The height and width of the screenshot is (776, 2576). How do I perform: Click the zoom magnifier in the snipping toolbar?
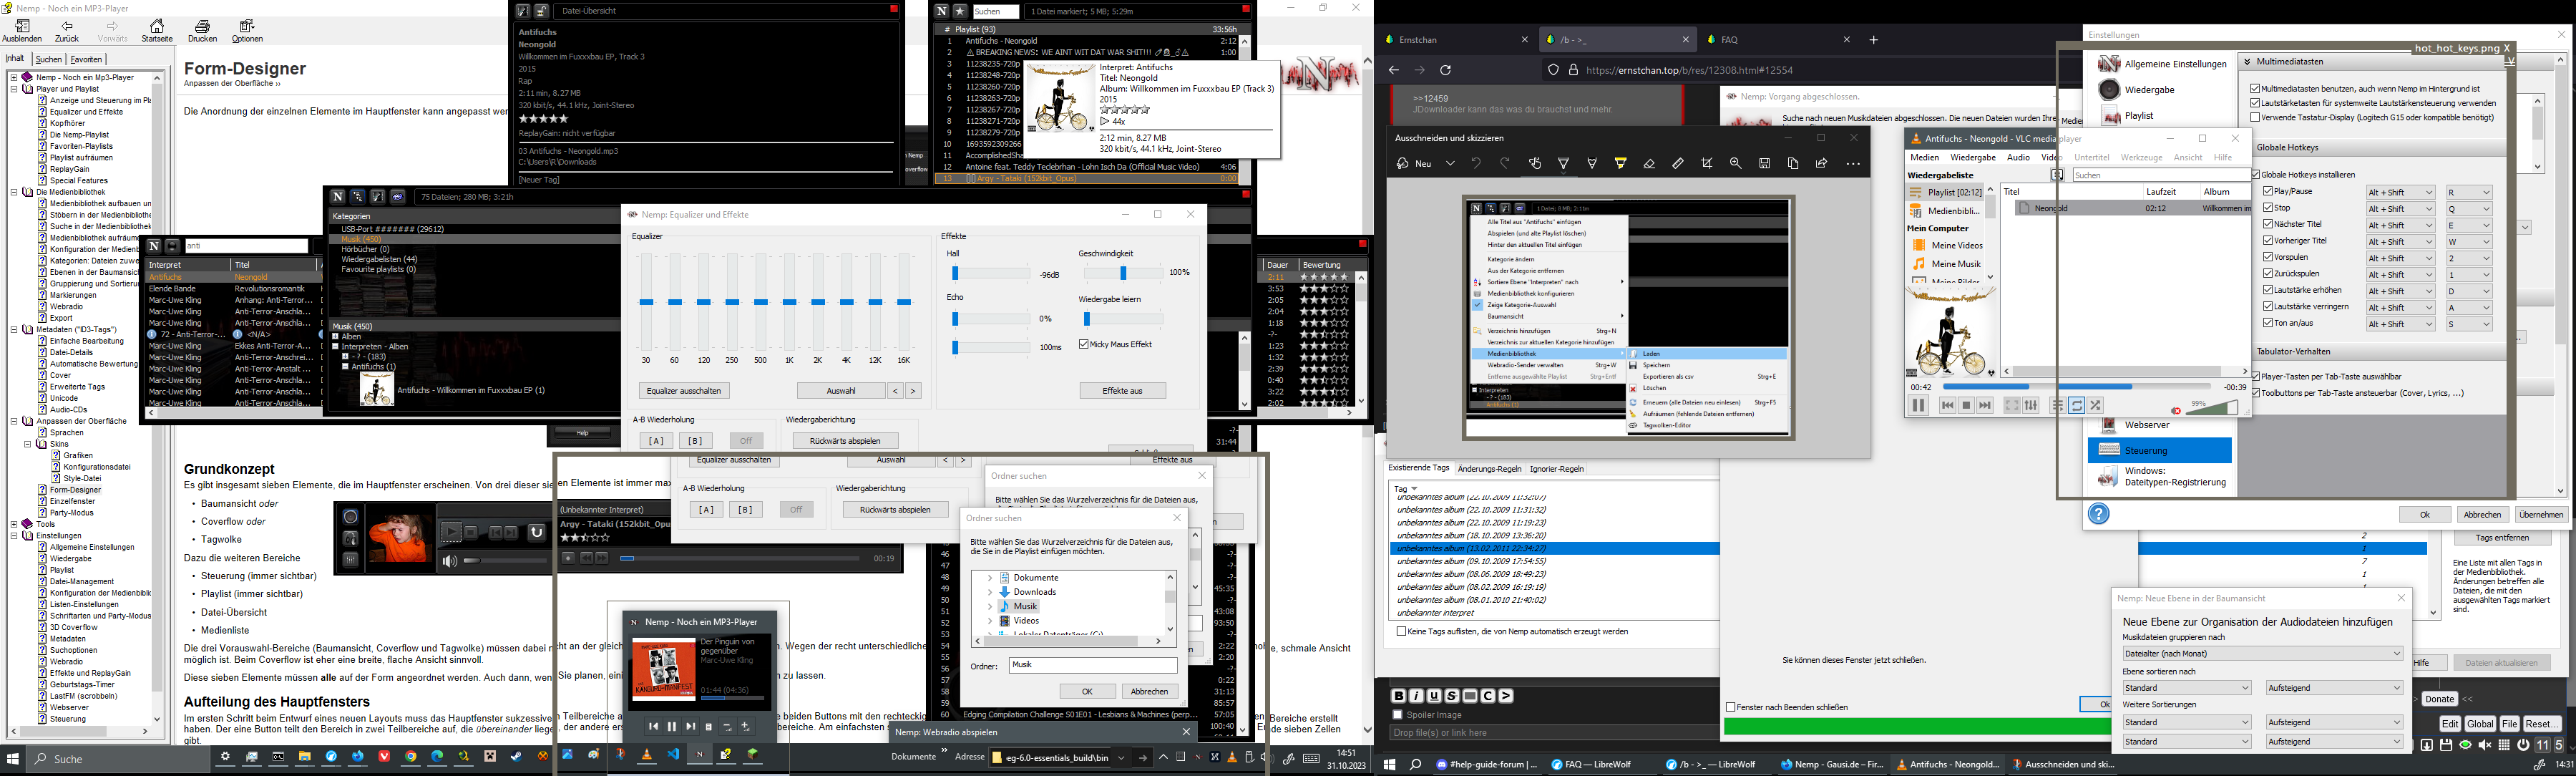pos(1736,164)
